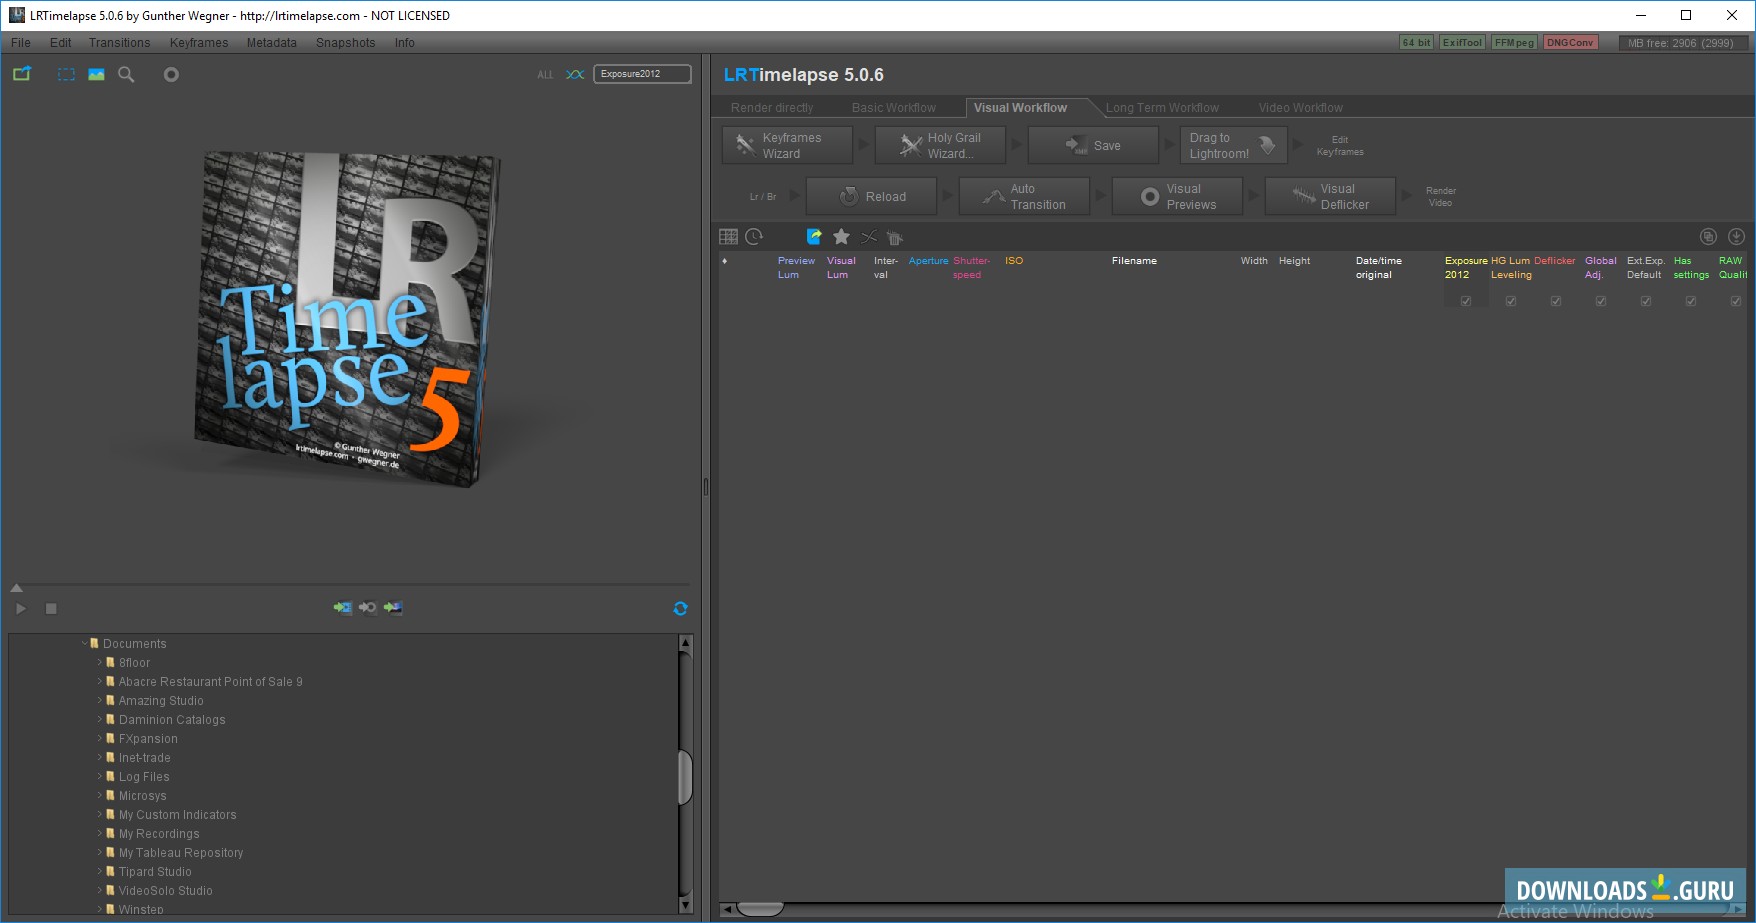
Task: Expand the Amazing Studio folder
Action: tap(100, 701)
